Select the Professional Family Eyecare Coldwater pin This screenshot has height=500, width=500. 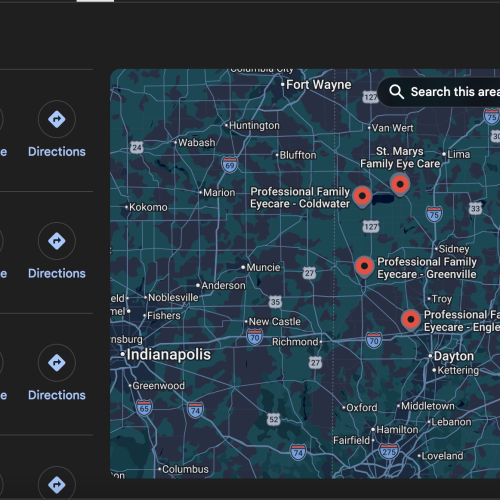pyautogui.click(x=362, y=197)
